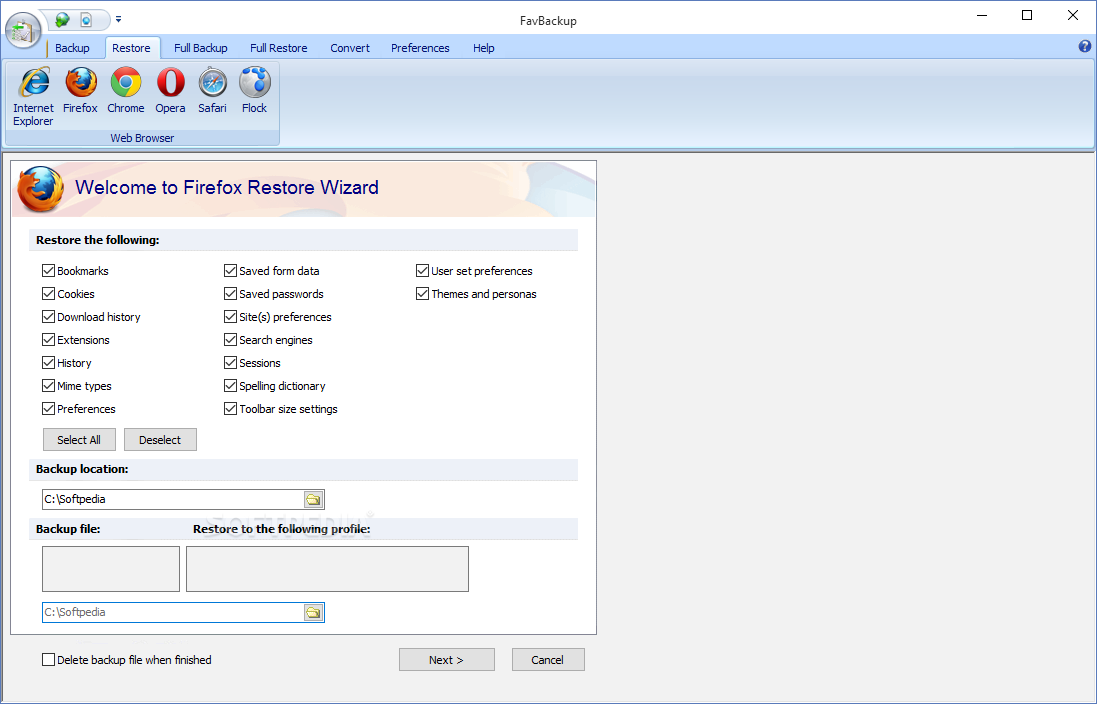Enable Delete backup file when finished

click(x=48, y=660)
